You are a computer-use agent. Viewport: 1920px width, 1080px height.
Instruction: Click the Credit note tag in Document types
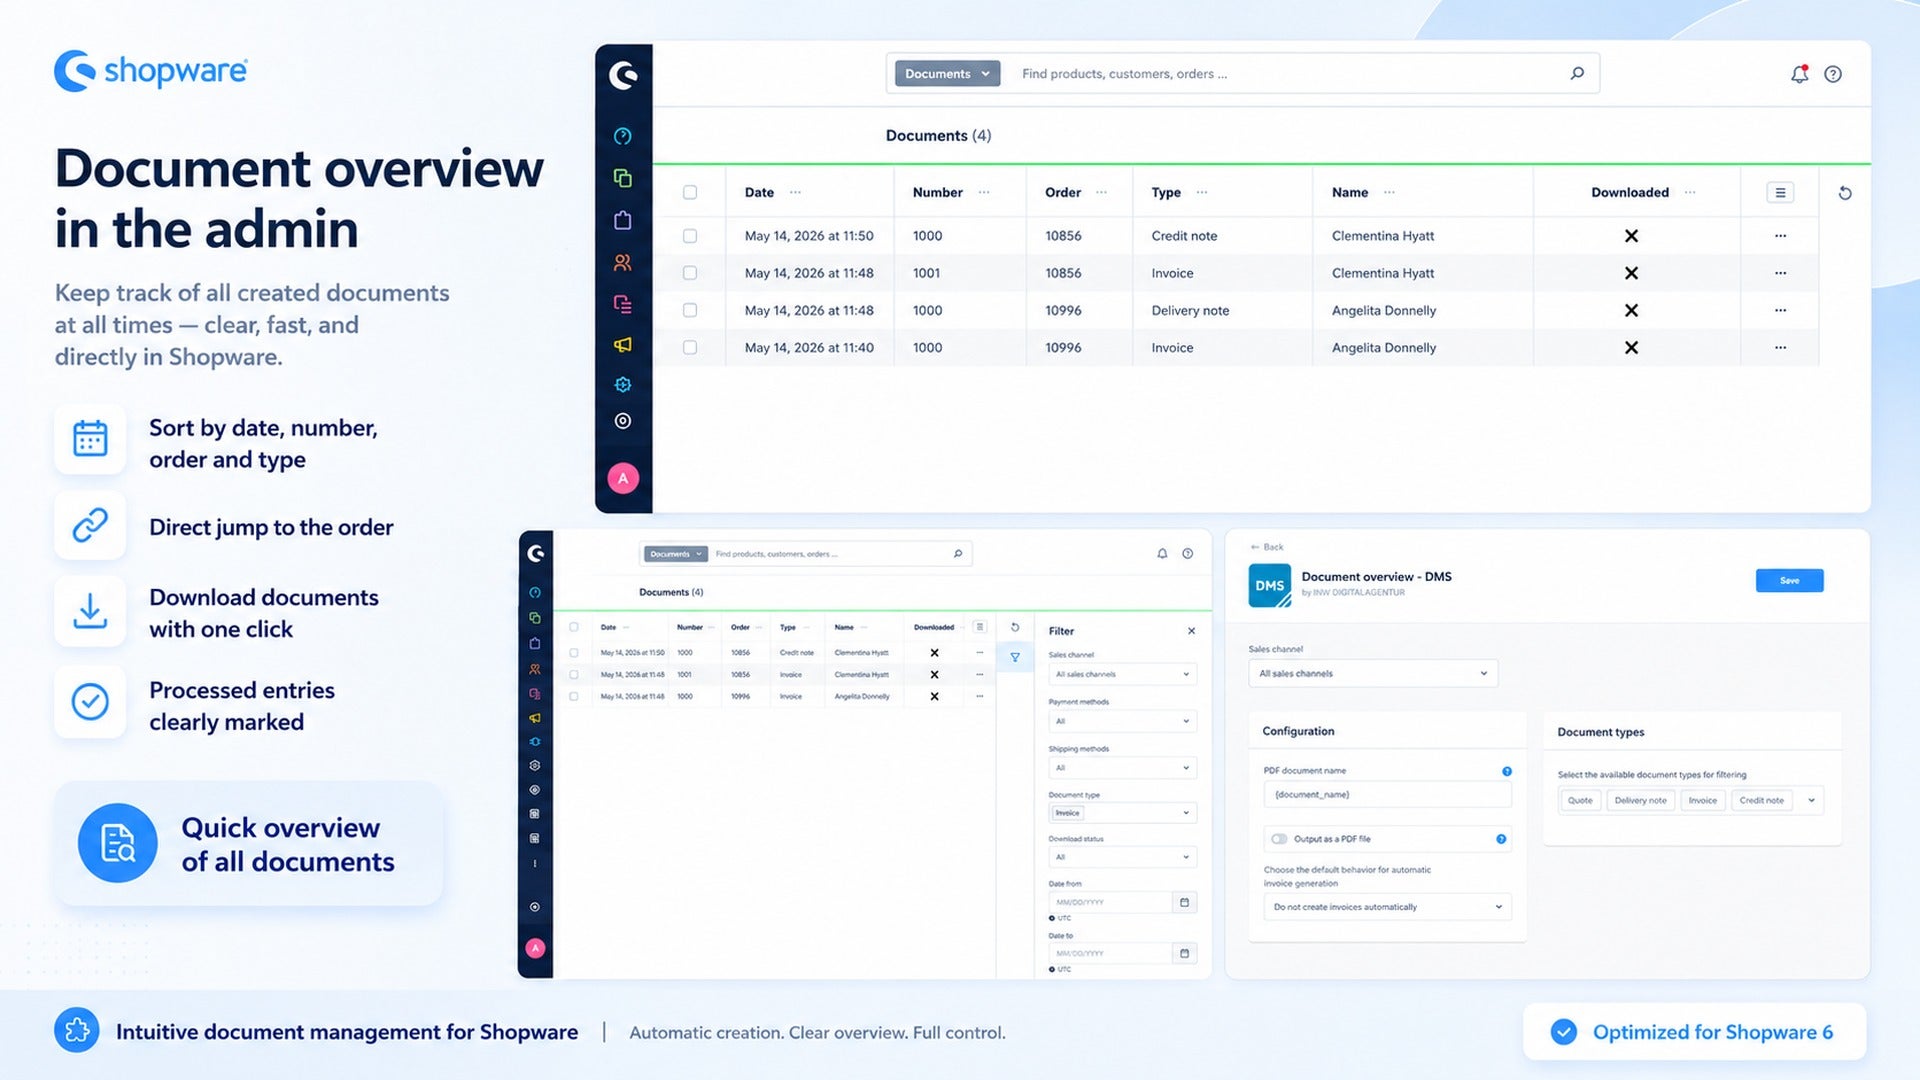1761,800
